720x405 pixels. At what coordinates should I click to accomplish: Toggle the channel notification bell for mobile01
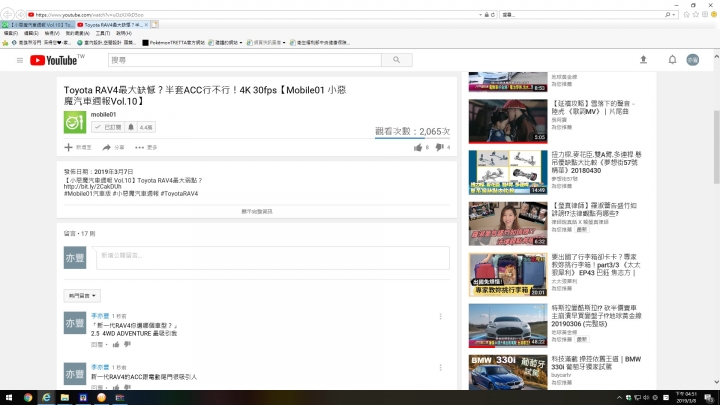click(131, 127)
